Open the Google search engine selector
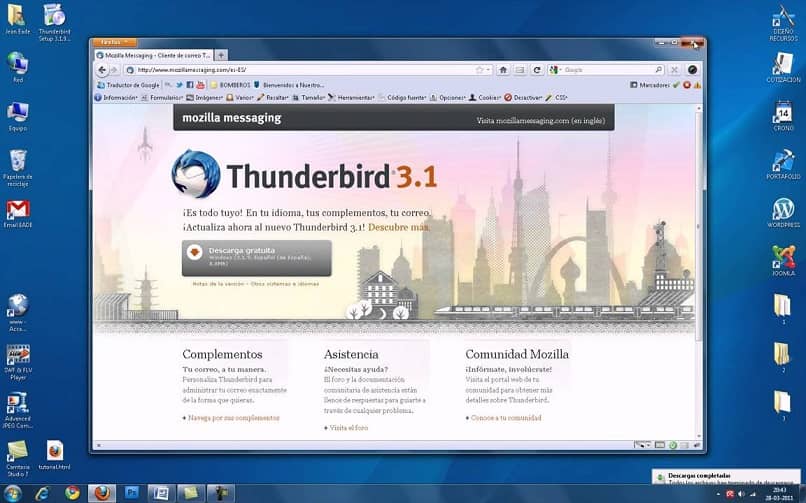The image size is (806, 503). [555, 70]
